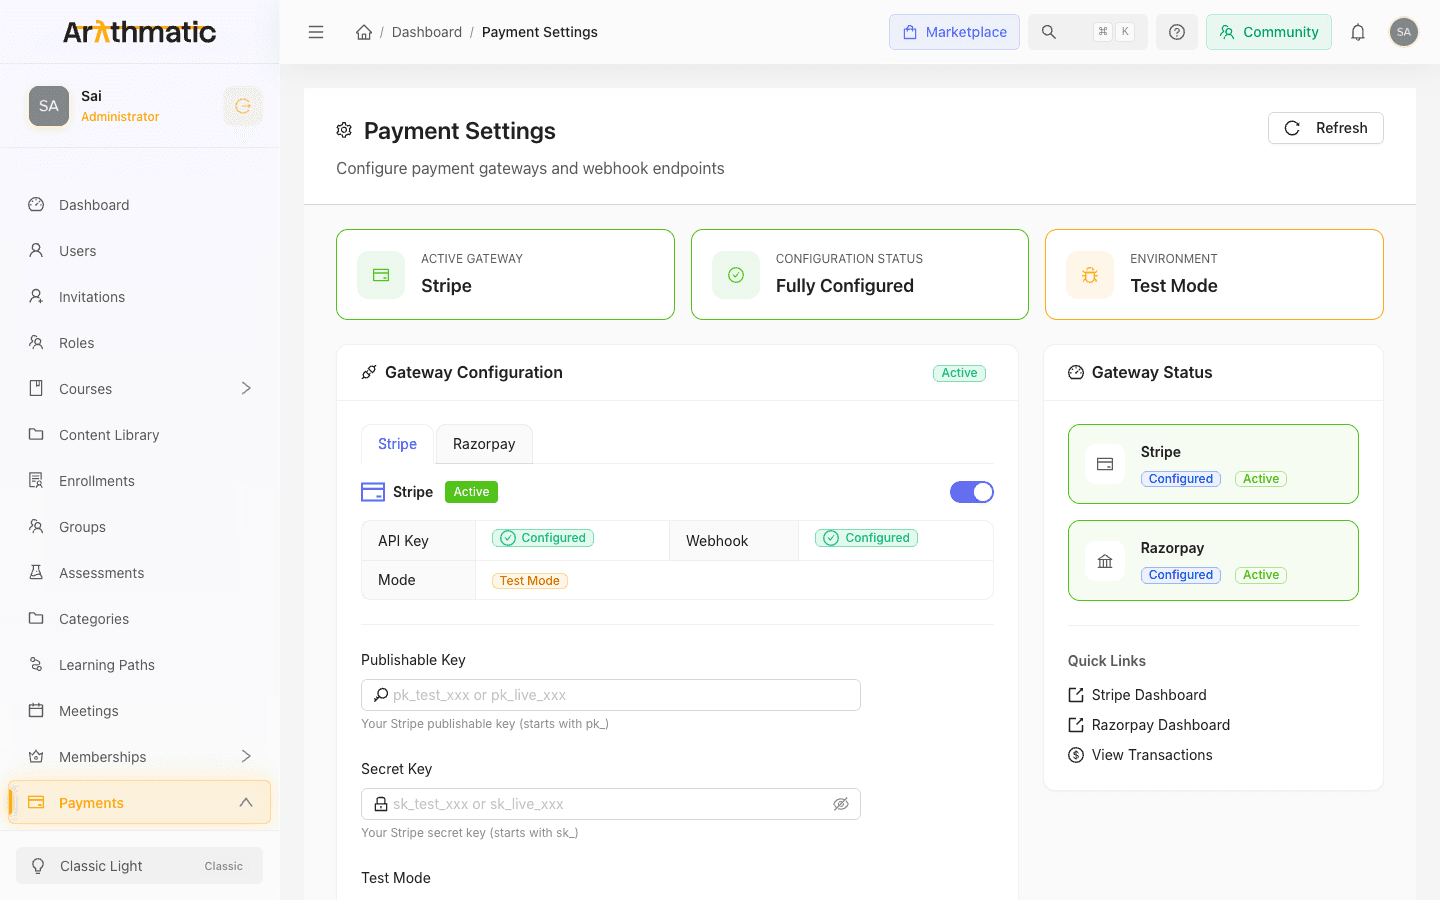Click the Active Gateway card icon

[381, 275]
